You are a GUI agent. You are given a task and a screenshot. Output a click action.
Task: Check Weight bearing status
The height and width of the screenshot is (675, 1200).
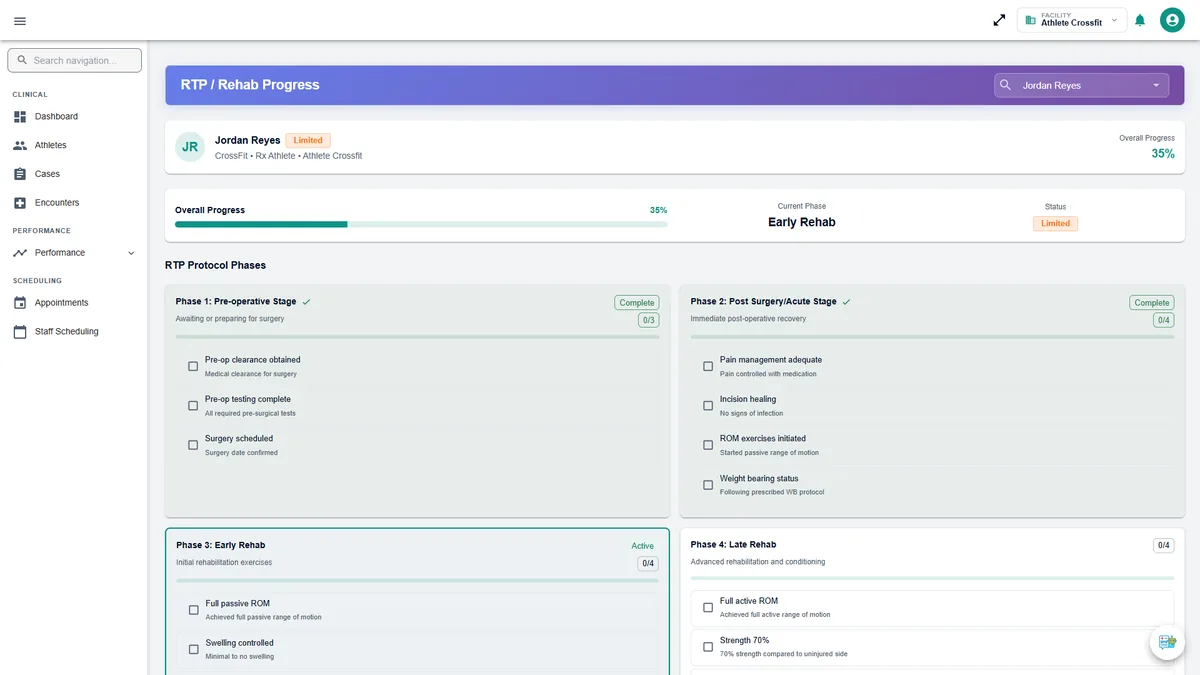pyautogui.click(x=708, y=485)
